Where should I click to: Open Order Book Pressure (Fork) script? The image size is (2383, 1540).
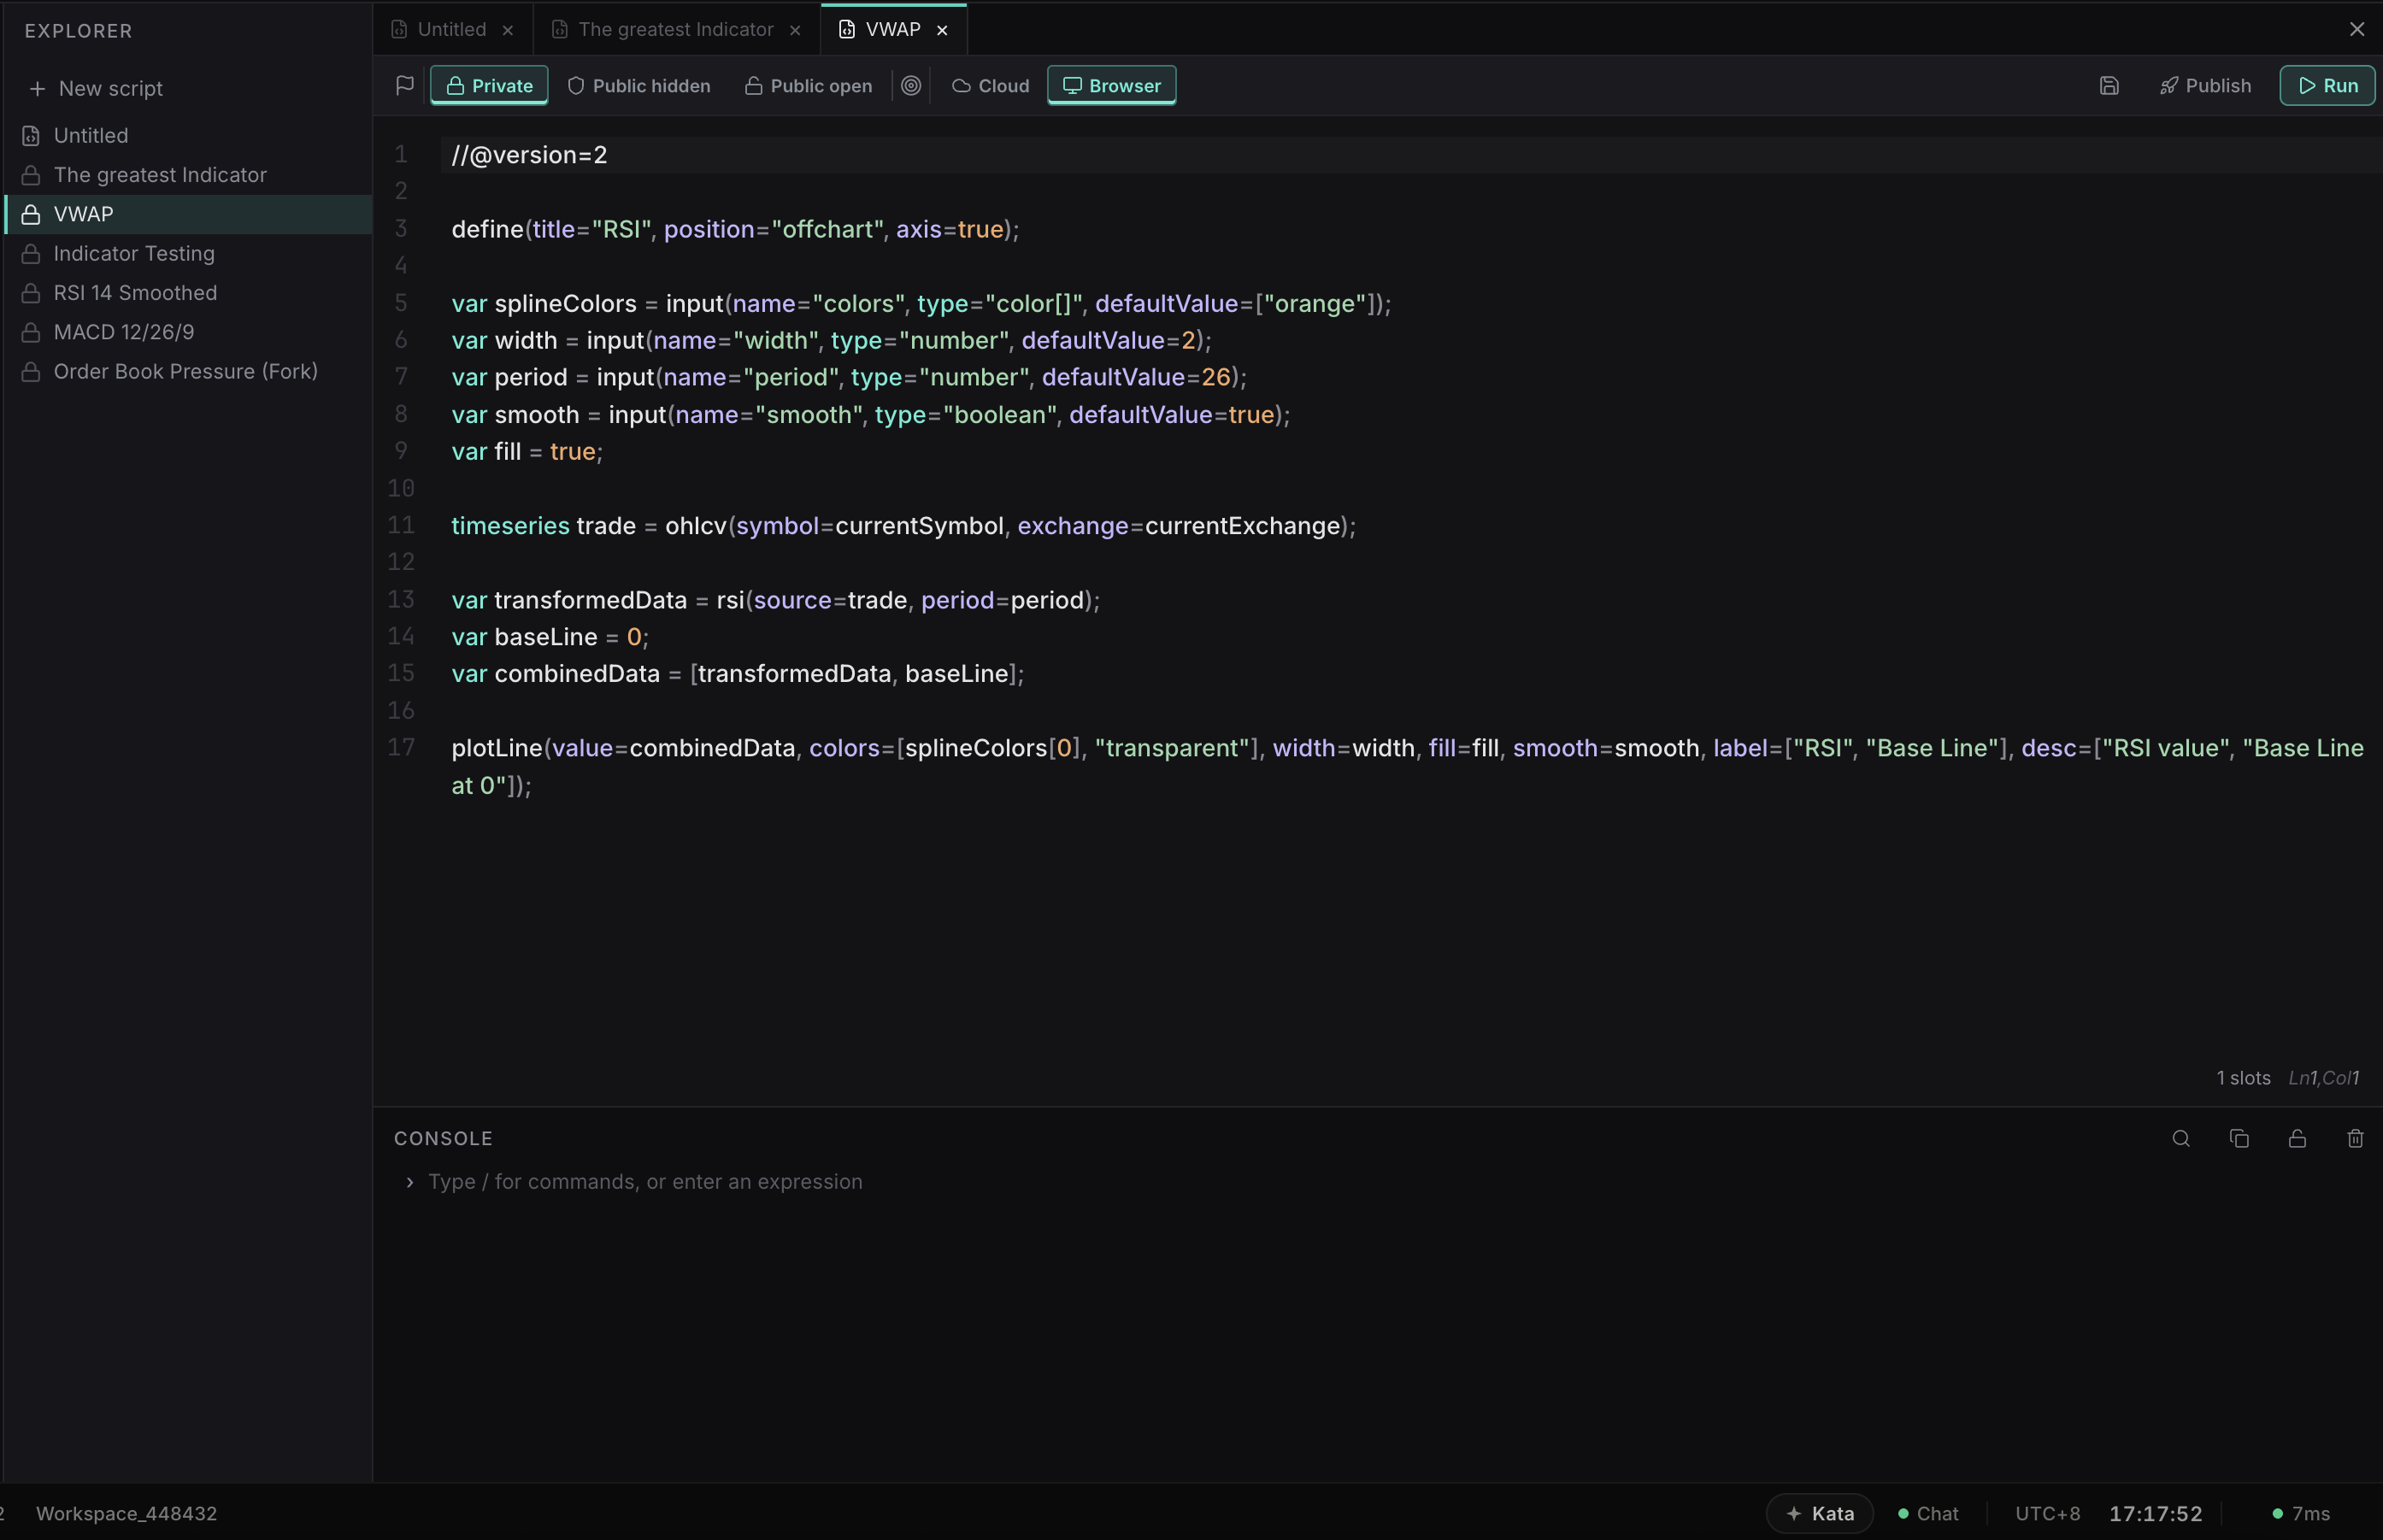tap(188, 372)
